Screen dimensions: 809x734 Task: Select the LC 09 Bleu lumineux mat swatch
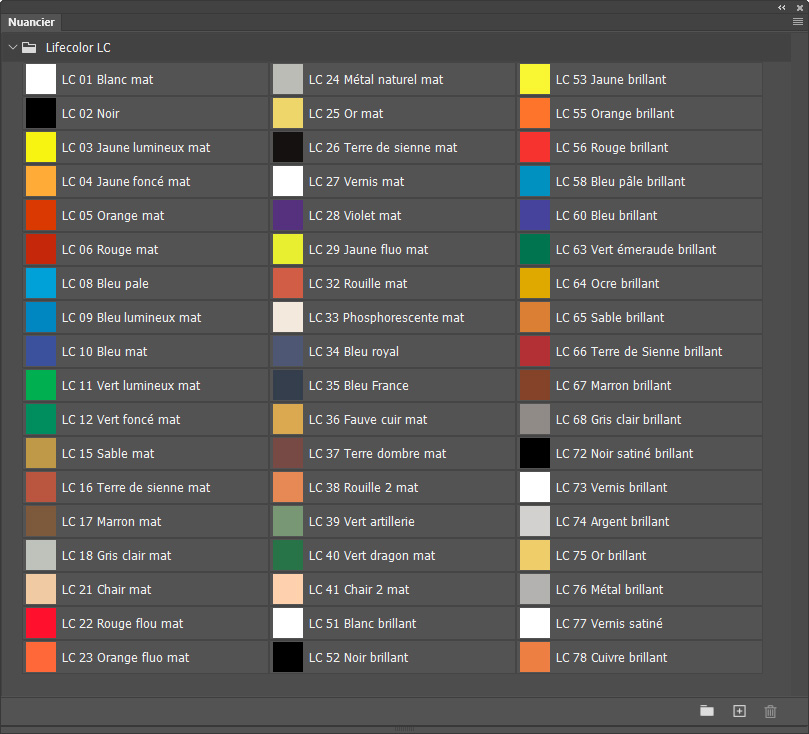[x=41, y=318]
